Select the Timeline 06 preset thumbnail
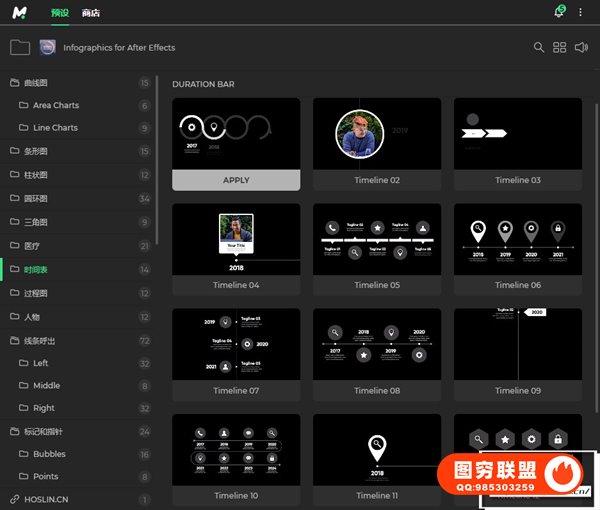Image resolution: width=600 pixels, height=510 pixels. coord(517,240)
